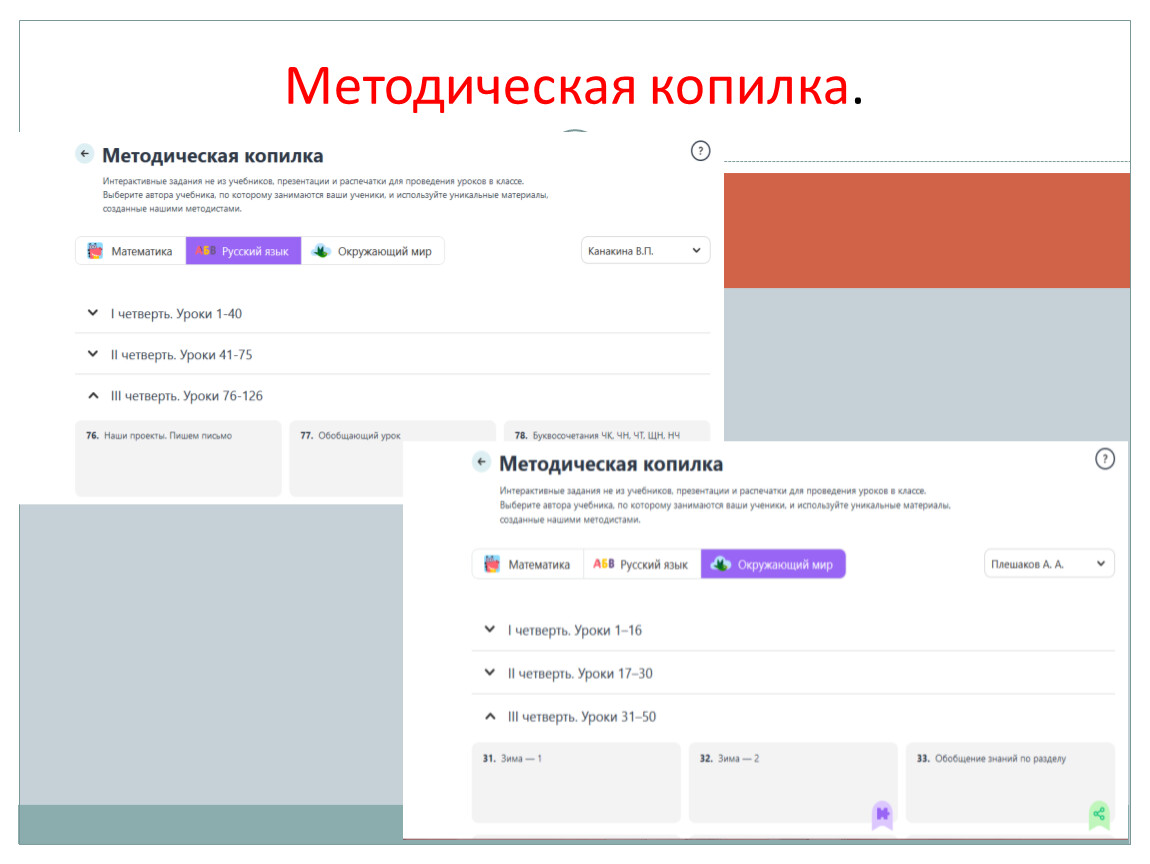
Task: Click the back arrow in the lower Методическая копилка panel
Action: click(x=482, y=462)
